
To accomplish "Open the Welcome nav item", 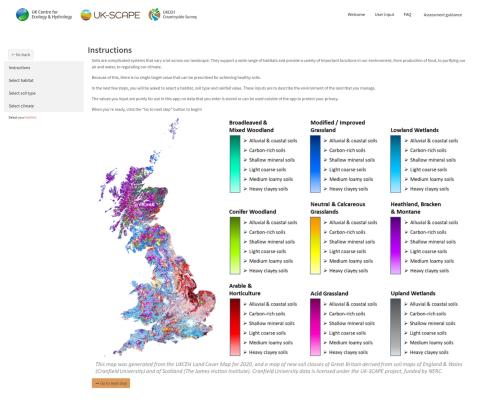I will tap(356, 15).
